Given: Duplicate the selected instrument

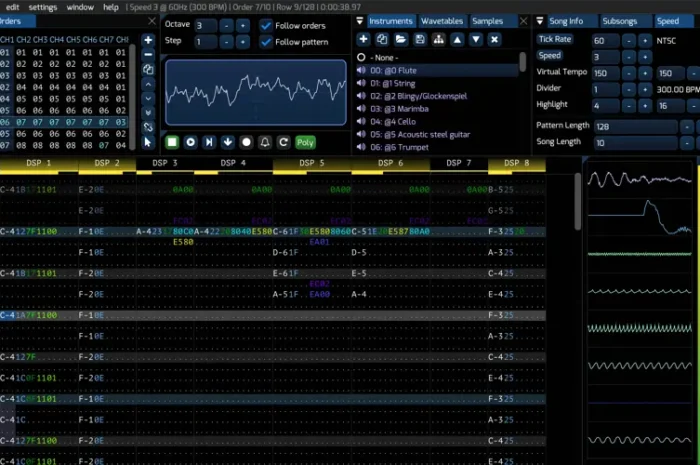Looking at the screenshot, I should tap(382, 39).
